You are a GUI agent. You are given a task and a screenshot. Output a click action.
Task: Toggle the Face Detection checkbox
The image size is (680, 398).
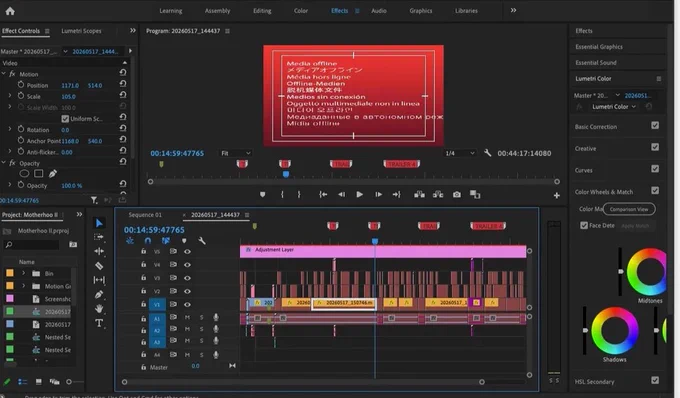(x=584, y=225)
